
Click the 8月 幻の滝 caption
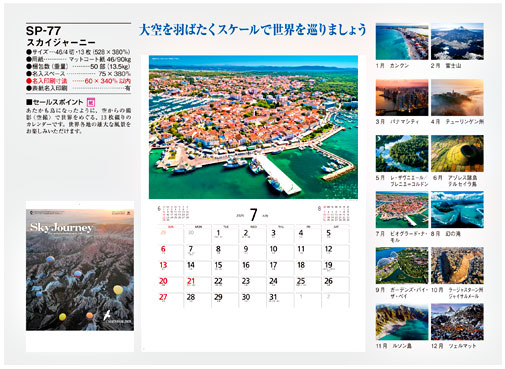coord(446,234)
